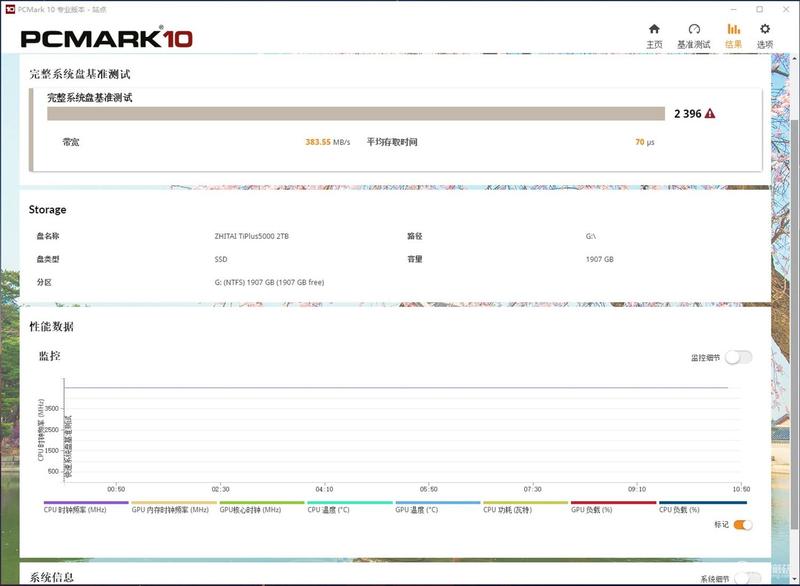Image resolution: width=800 pixels, height=586 pixels.
Task: Switch to Results (结果) tab
Action: 733,36
